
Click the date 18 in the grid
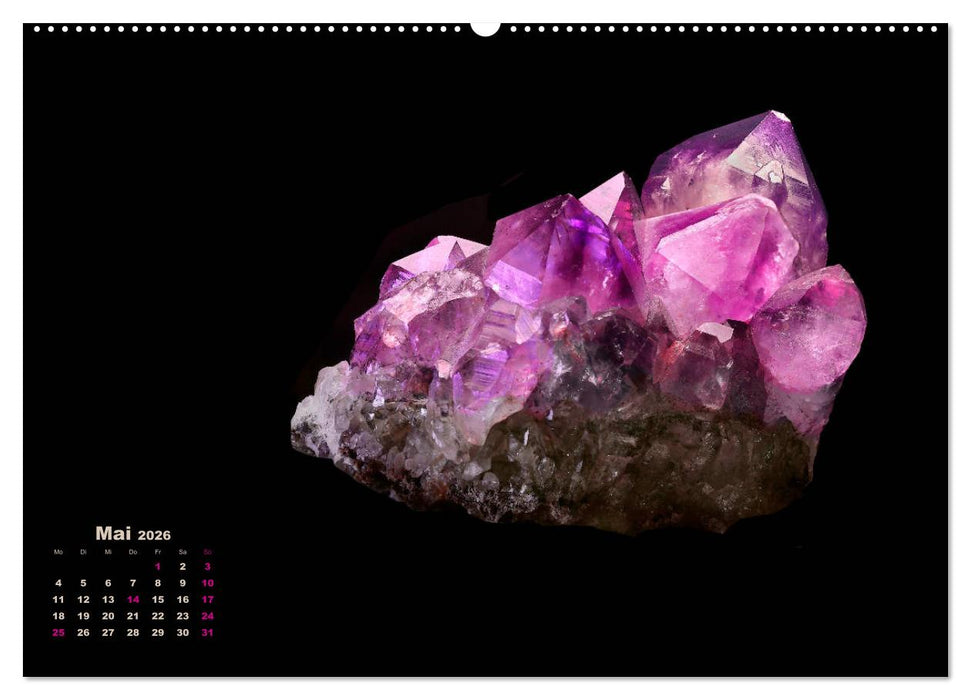click(59, 615)
